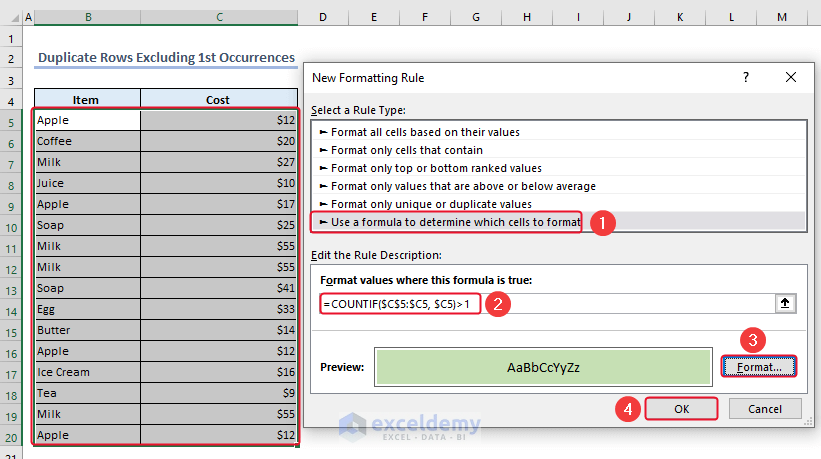
Task: Close the New Formatting Rule dialog
Action: point(791,77)
